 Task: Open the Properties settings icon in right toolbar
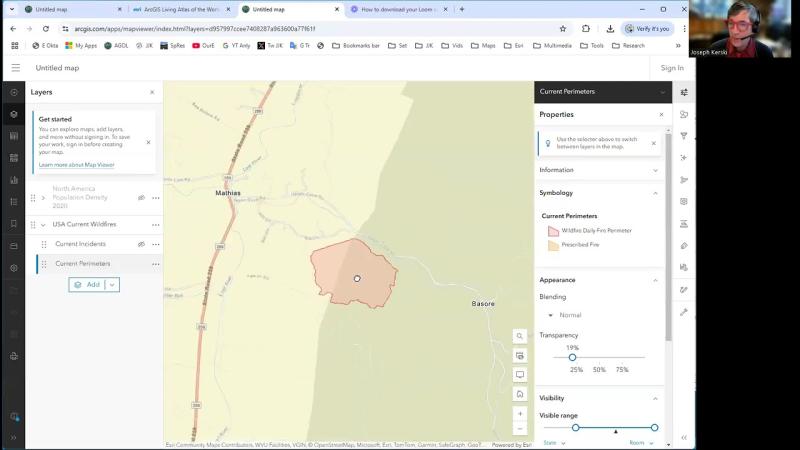click(x=684, y=92)
